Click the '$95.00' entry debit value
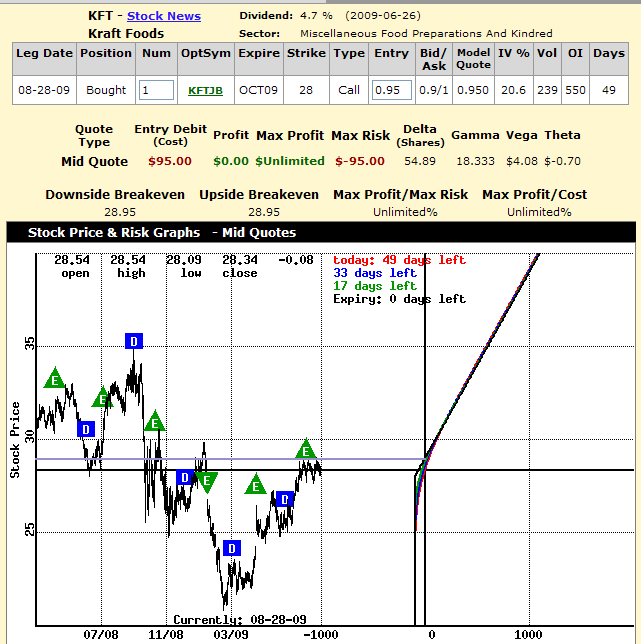 click(x=170, y=161)
